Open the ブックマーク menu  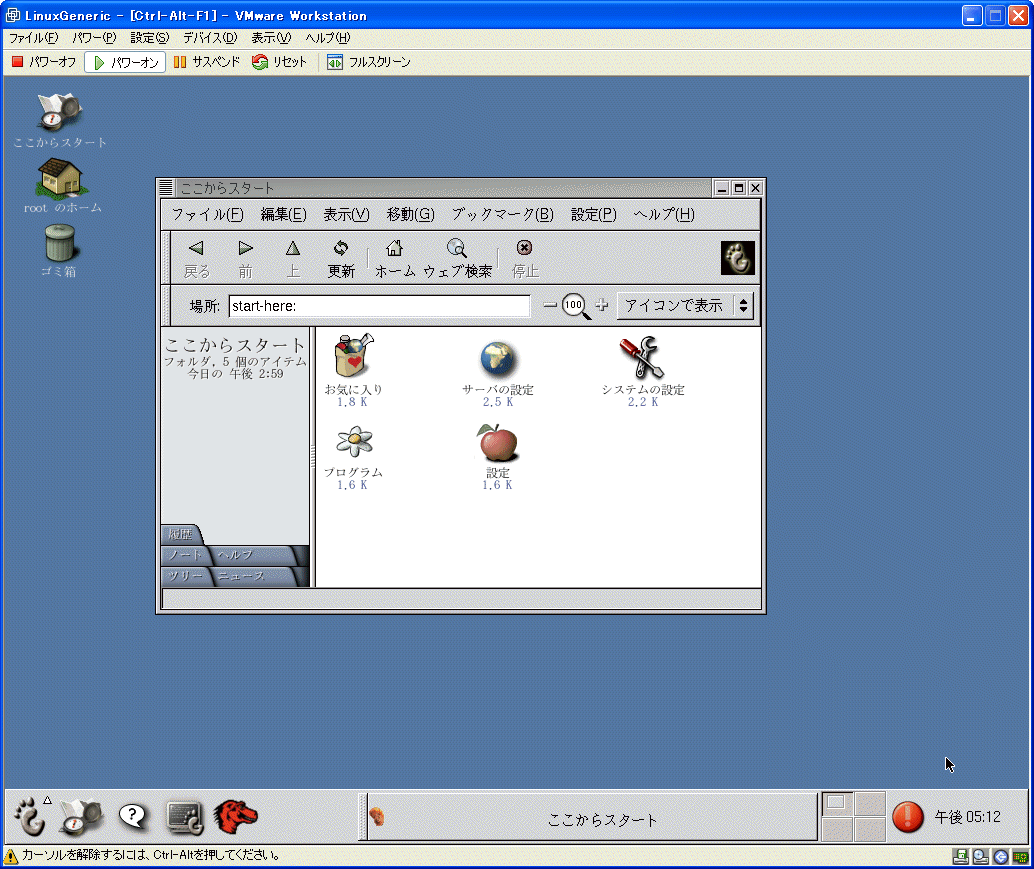[502, 214]
